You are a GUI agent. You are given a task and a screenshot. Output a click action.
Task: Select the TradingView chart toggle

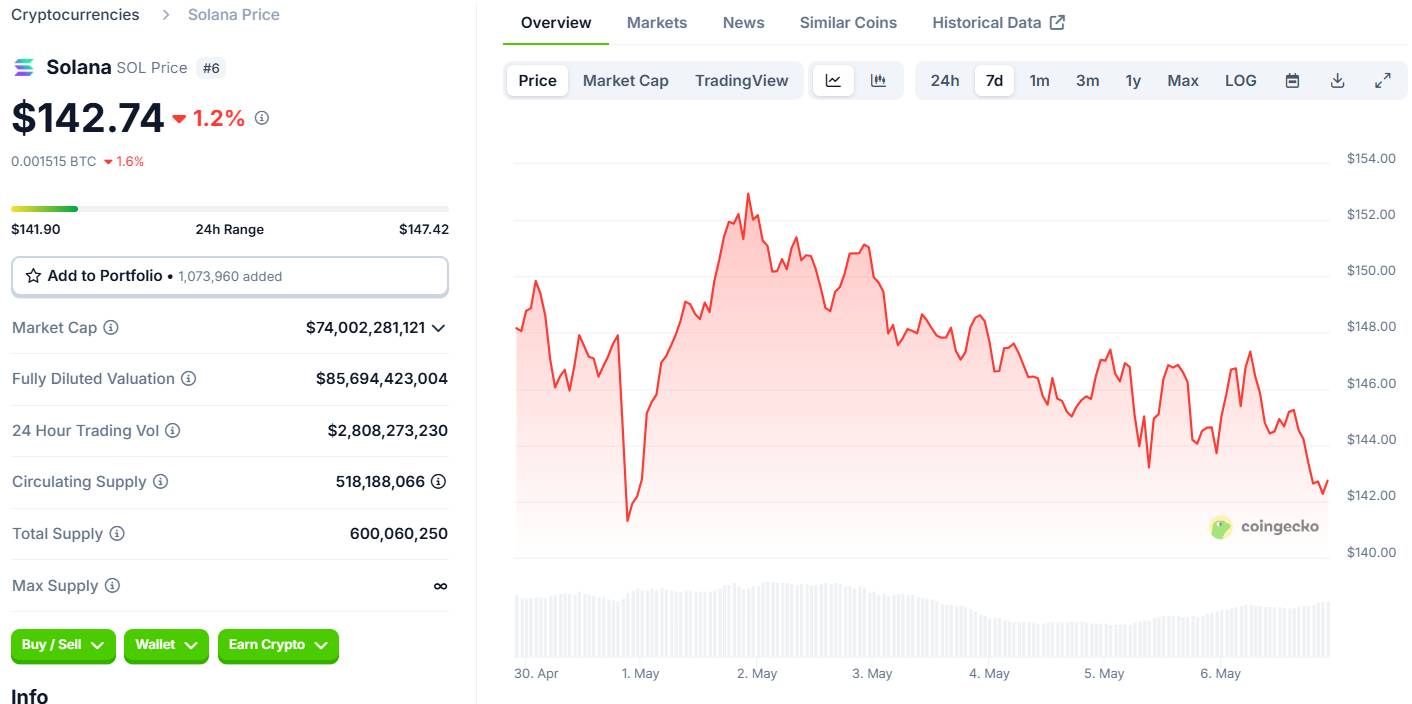point(741,81)
